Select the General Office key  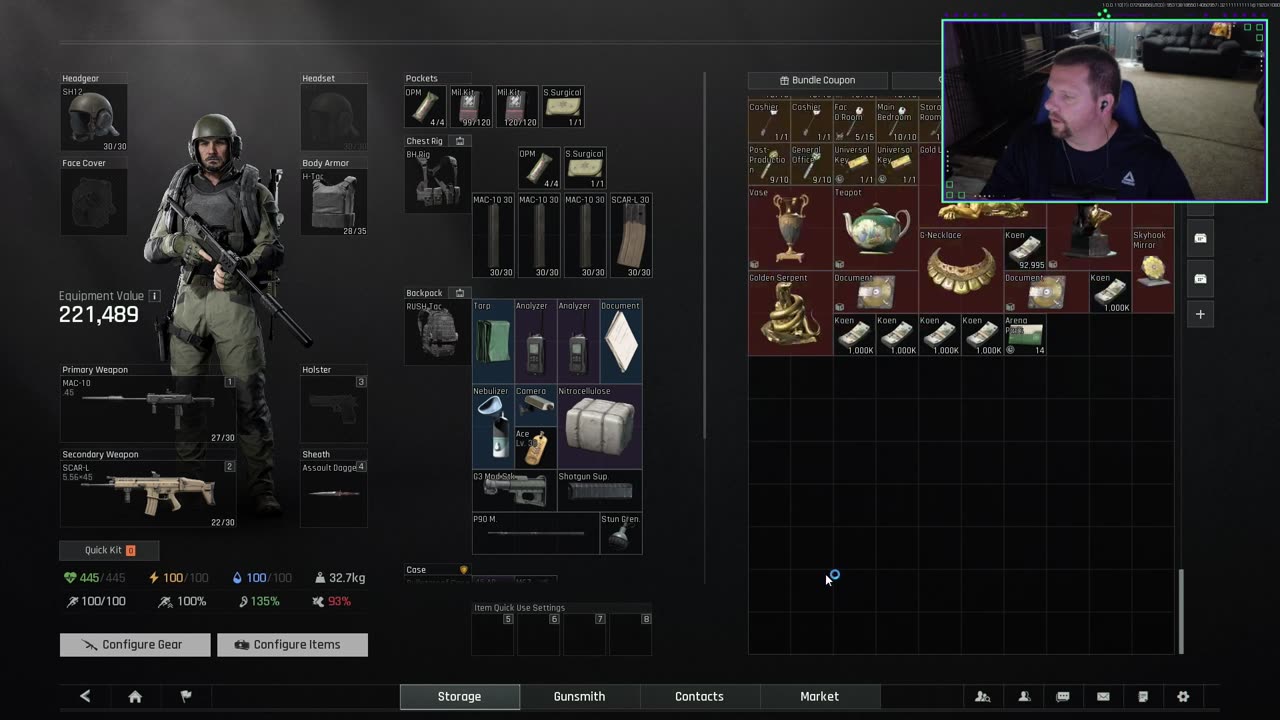812,165
